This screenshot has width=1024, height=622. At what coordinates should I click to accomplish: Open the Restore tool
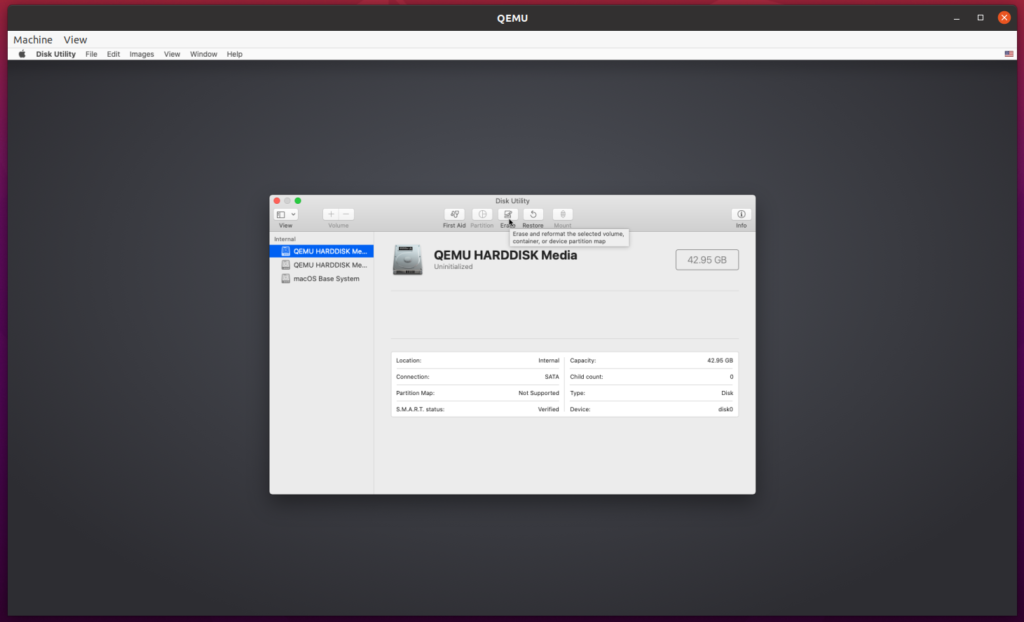[x=533, y=214]
